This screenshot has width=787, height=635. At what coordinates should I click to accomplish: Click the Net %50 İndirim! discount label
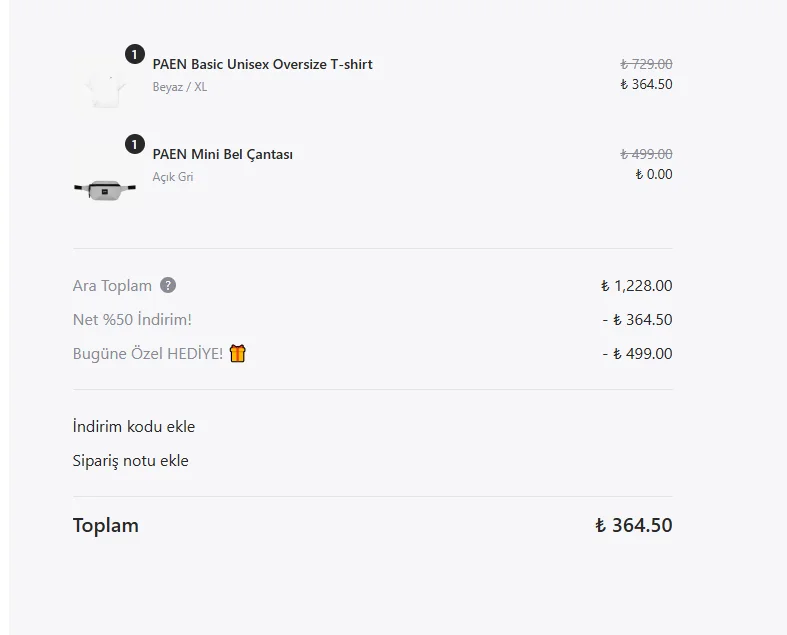(x=133, y=320)
